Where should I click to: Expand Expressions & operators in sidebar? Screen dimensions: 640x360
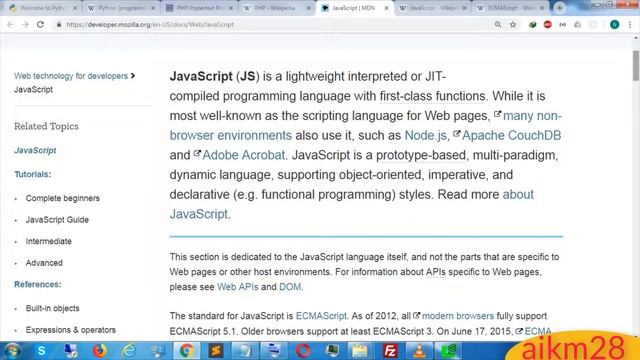click(x=71, y=330)
